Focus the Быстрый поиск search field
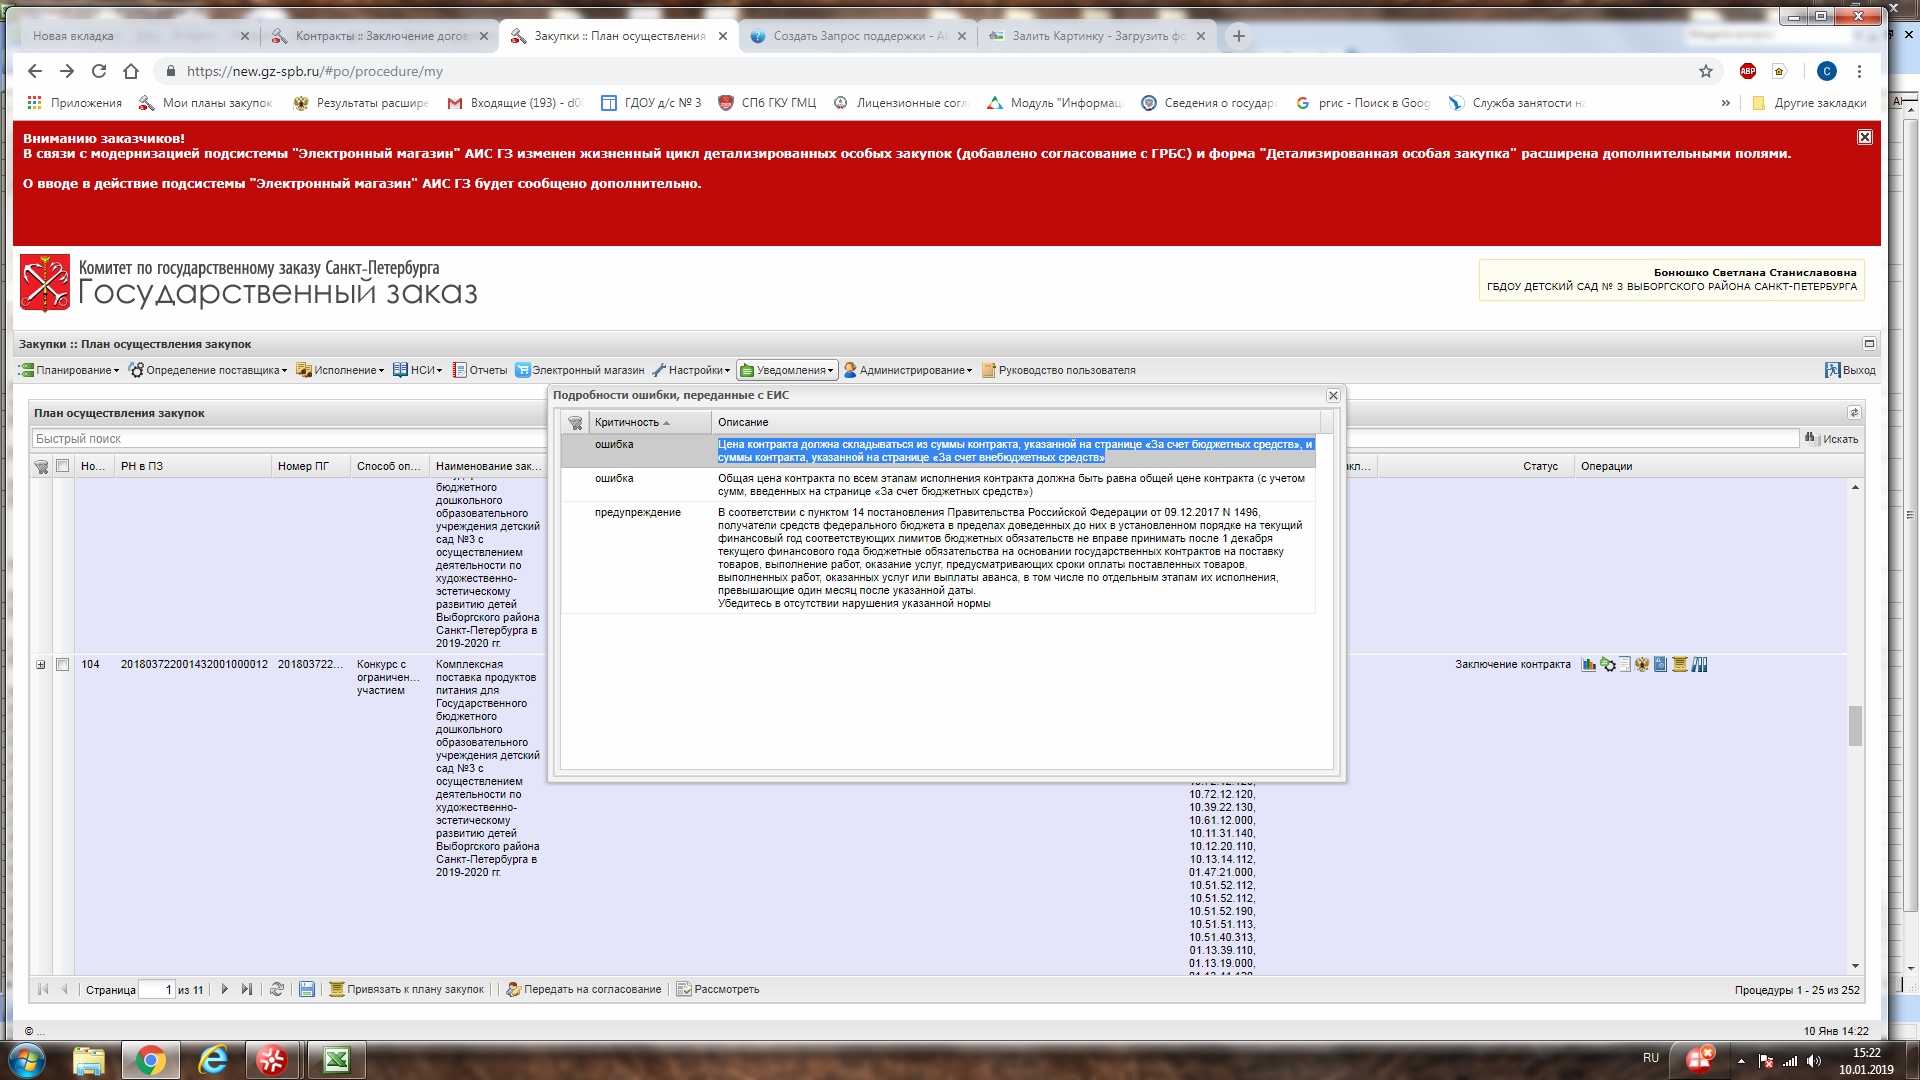This screenshot has height=1080, width=1920. 915,439
